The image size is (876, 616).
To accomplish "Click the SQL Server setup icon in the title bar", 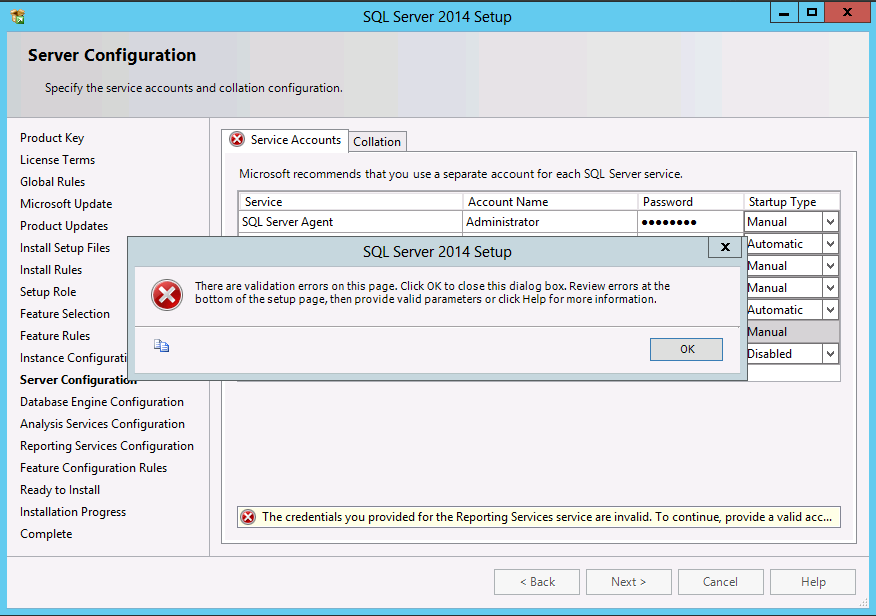I will (18, 16).
